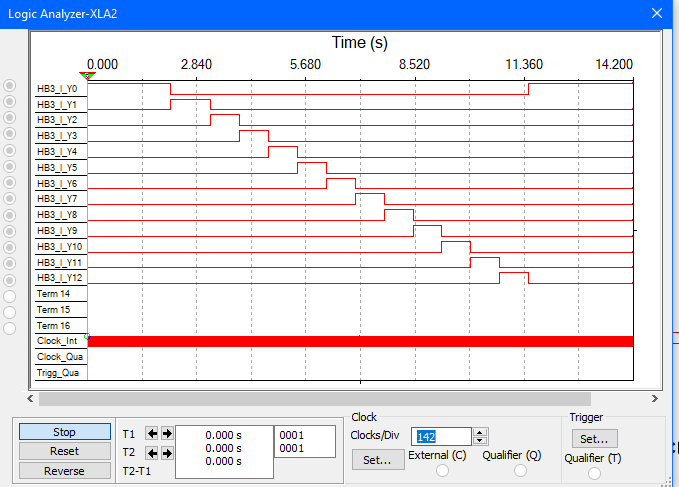Viewport: 679px width, 487px height.
Task: Close the Logic Analyzer-XLA2 window
Action: (x=657, y=13)
